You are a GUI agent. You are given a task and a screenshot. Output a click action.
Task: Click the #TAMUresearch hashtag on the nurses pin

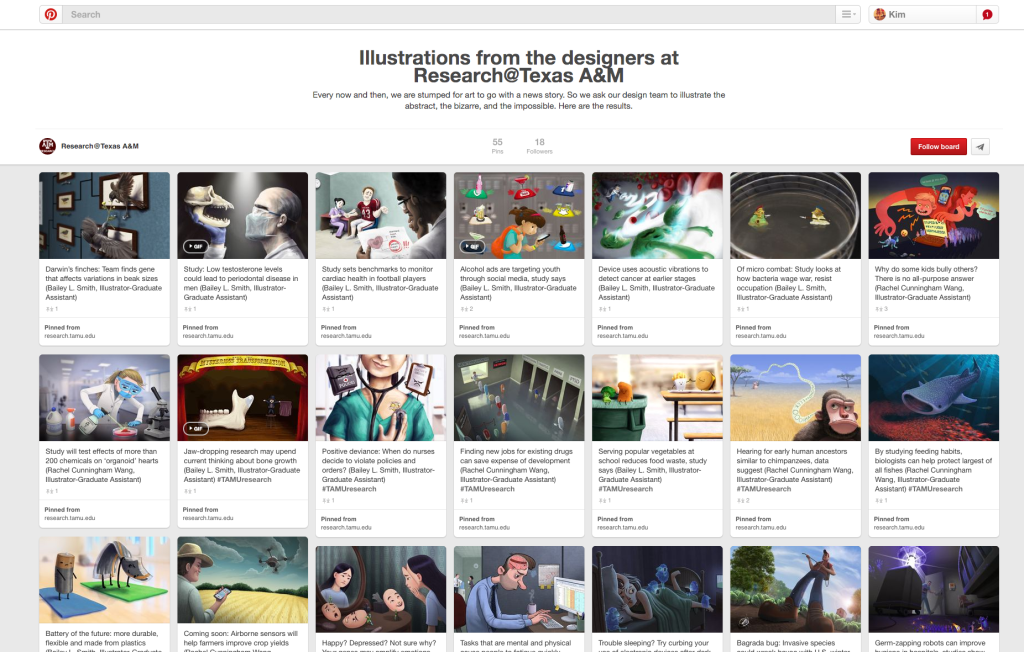[x=349, y=489]
